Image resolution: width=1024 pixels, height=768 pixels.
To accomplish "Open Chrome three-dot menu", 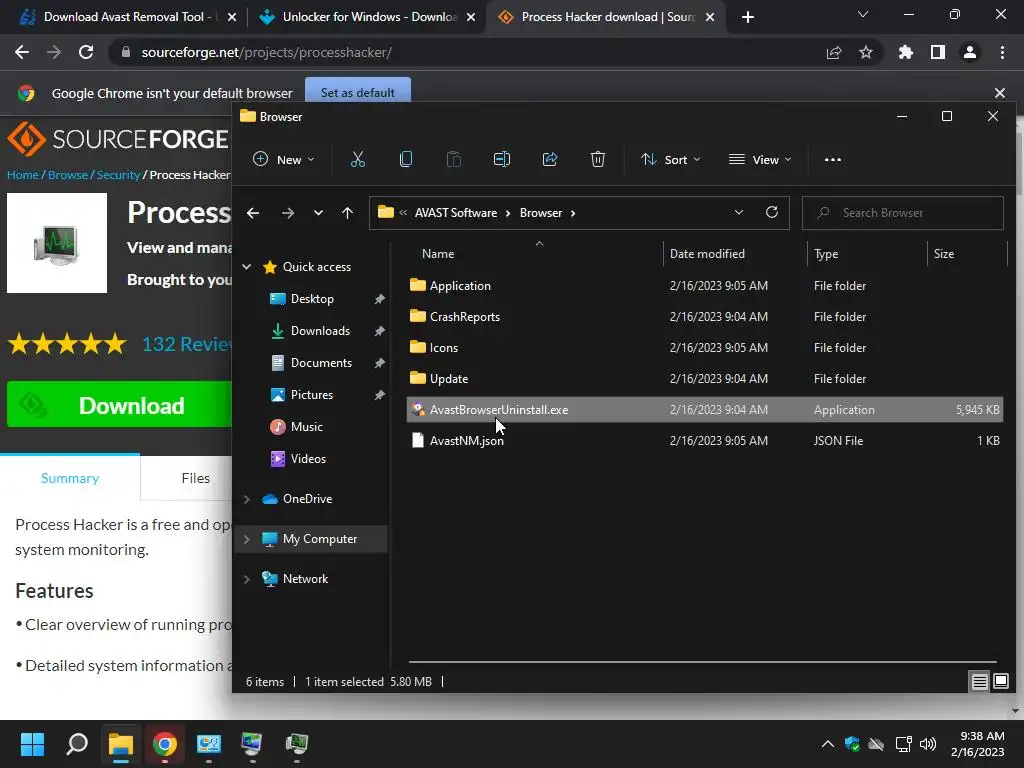I will (x=1002, y=52).
